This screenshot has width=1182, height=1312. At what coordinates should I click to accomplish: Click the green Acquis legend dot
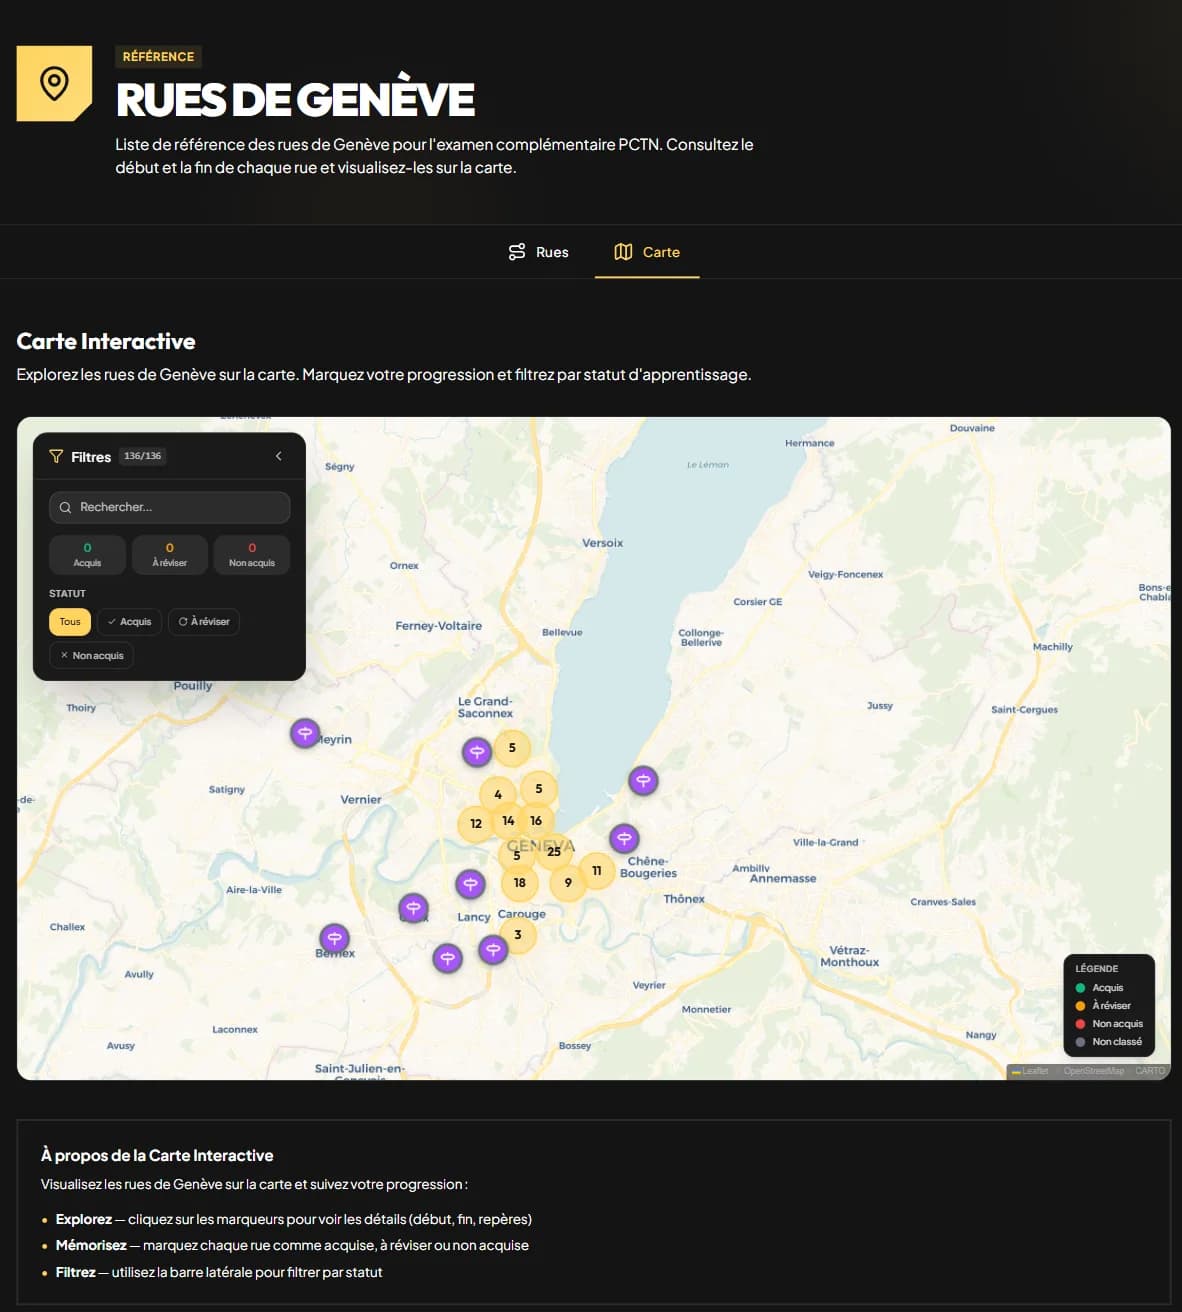[x=1080, y=988]
